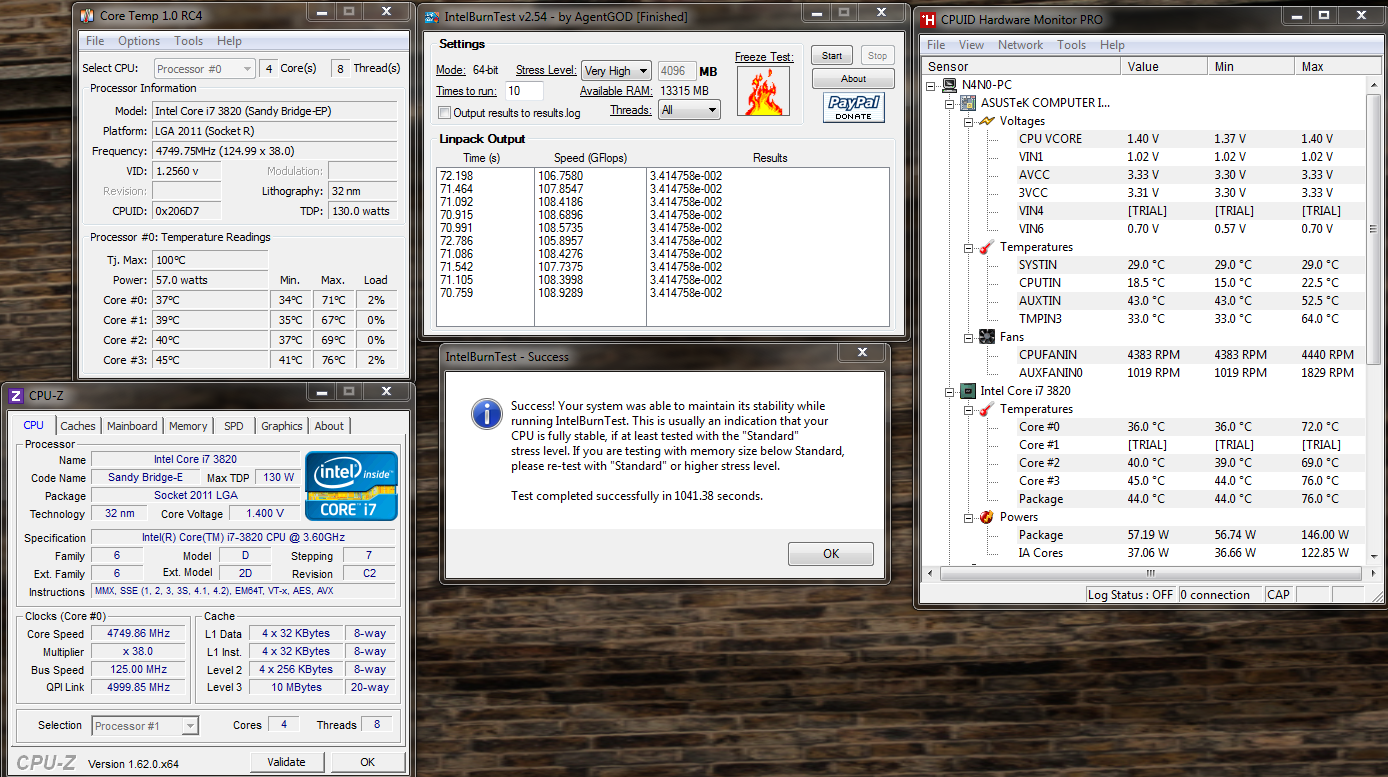This screenshot has width=1388, height=777.
Task: Click the flame Freeze Test image
Action: [x=763, y=91]
